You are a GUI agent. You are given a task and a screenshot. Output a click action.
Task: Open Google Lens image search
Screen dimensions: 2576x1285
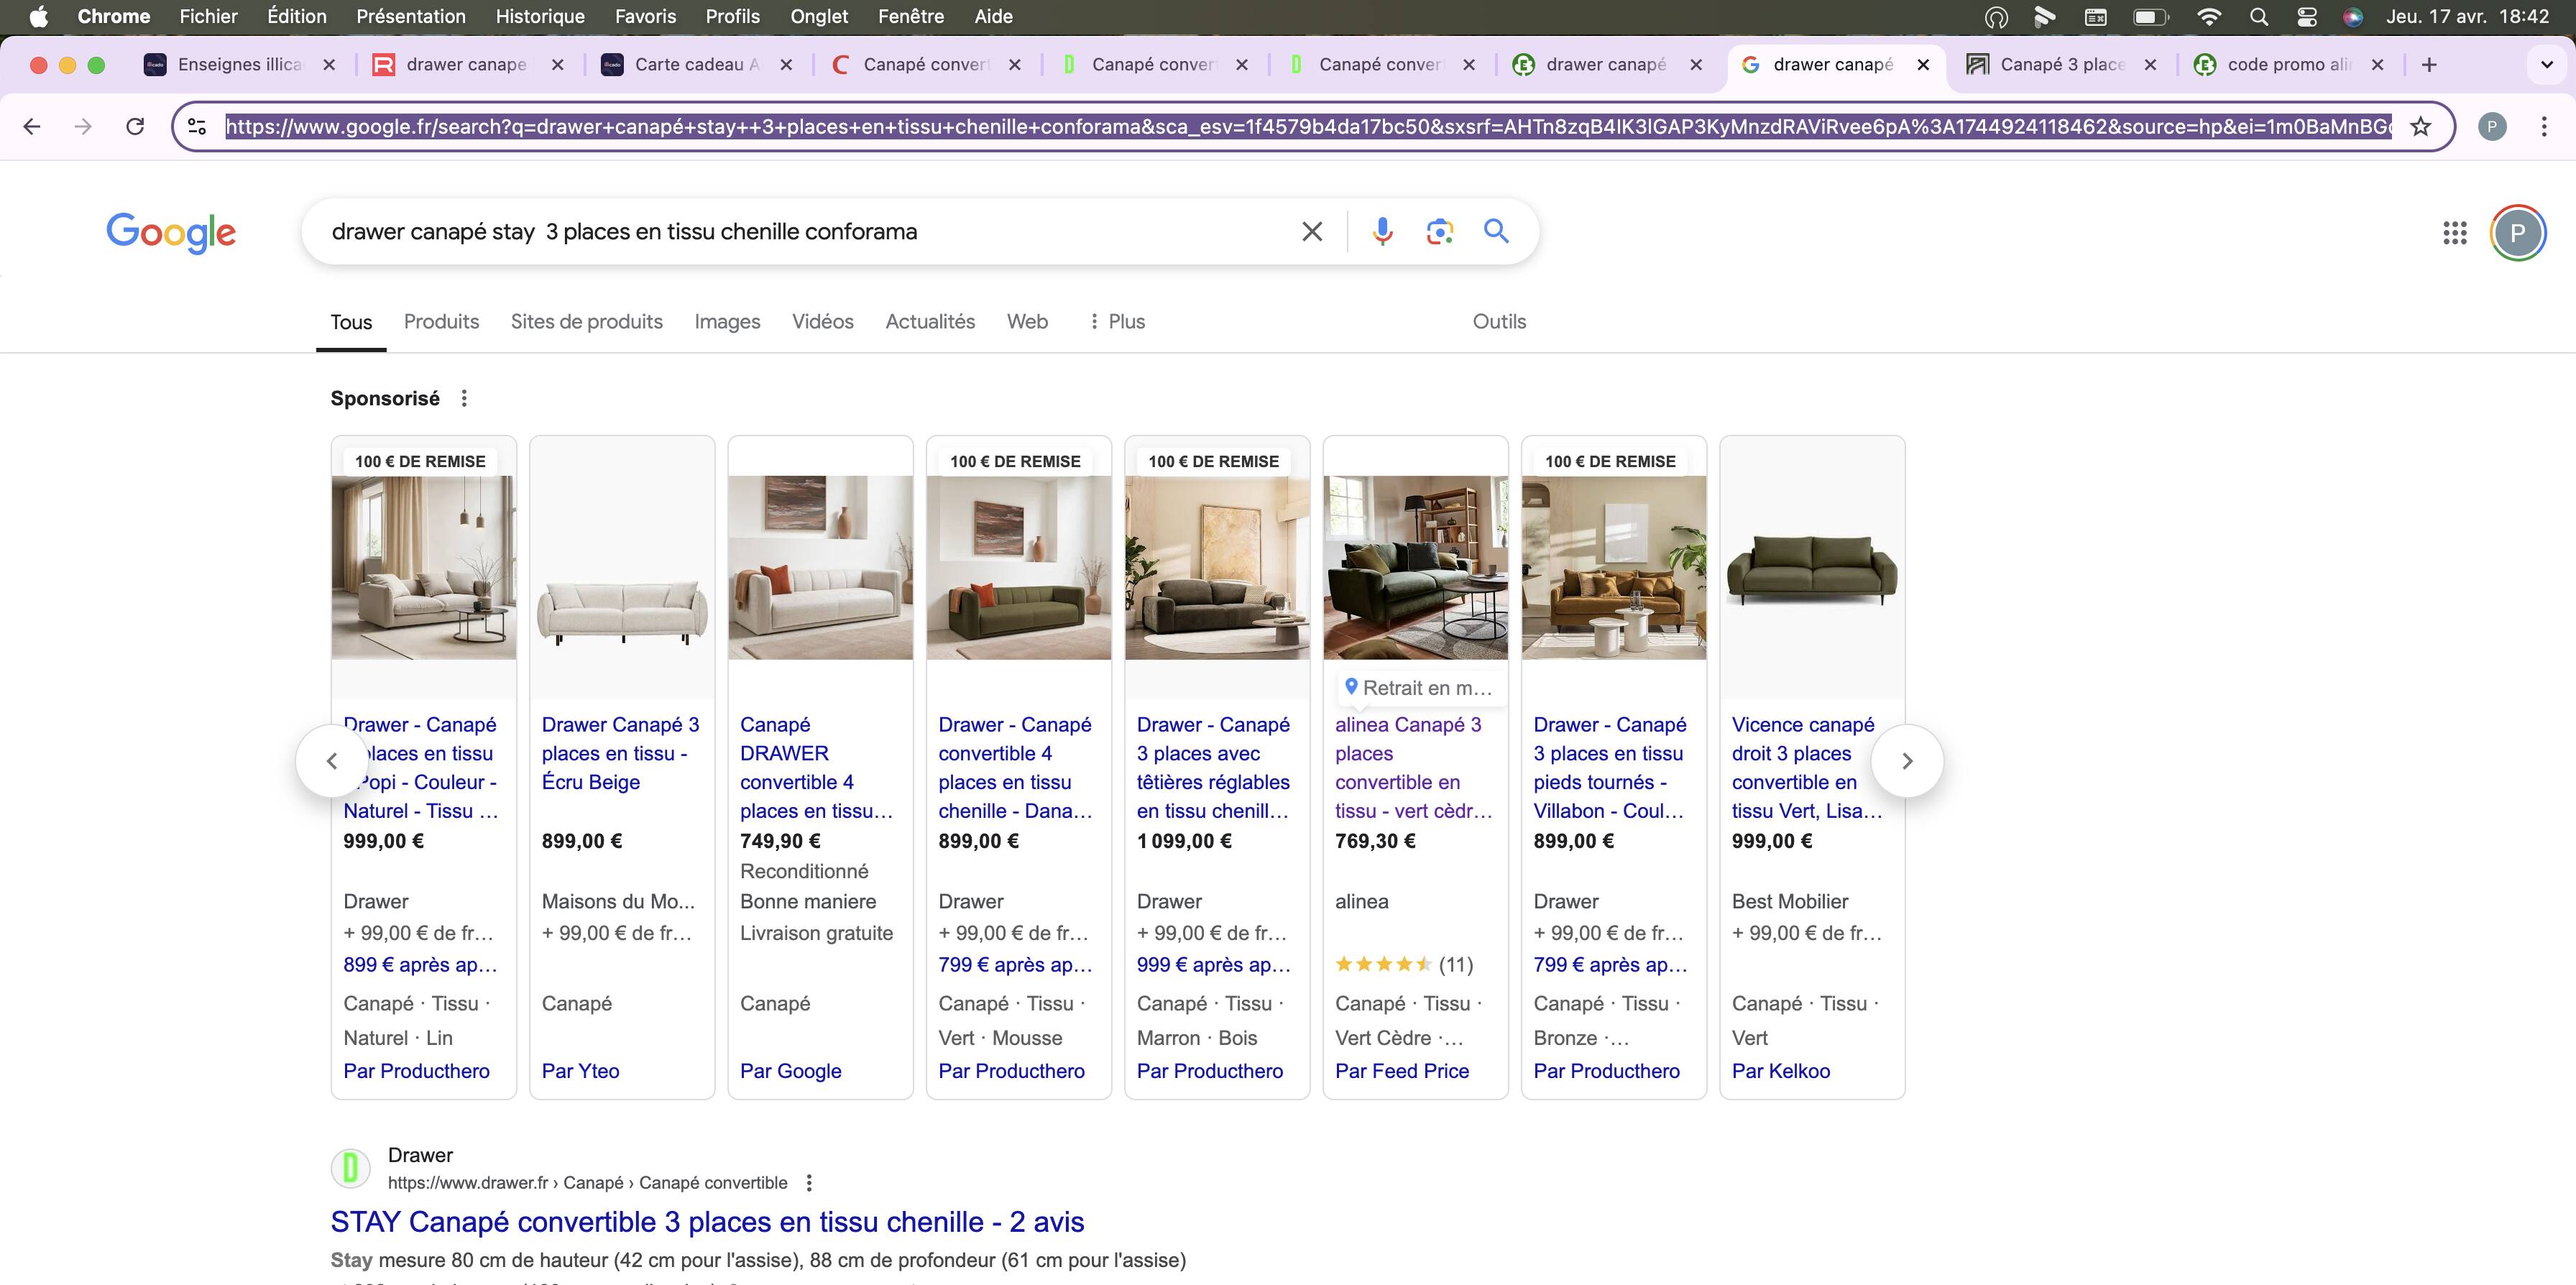pos(1439,231)
